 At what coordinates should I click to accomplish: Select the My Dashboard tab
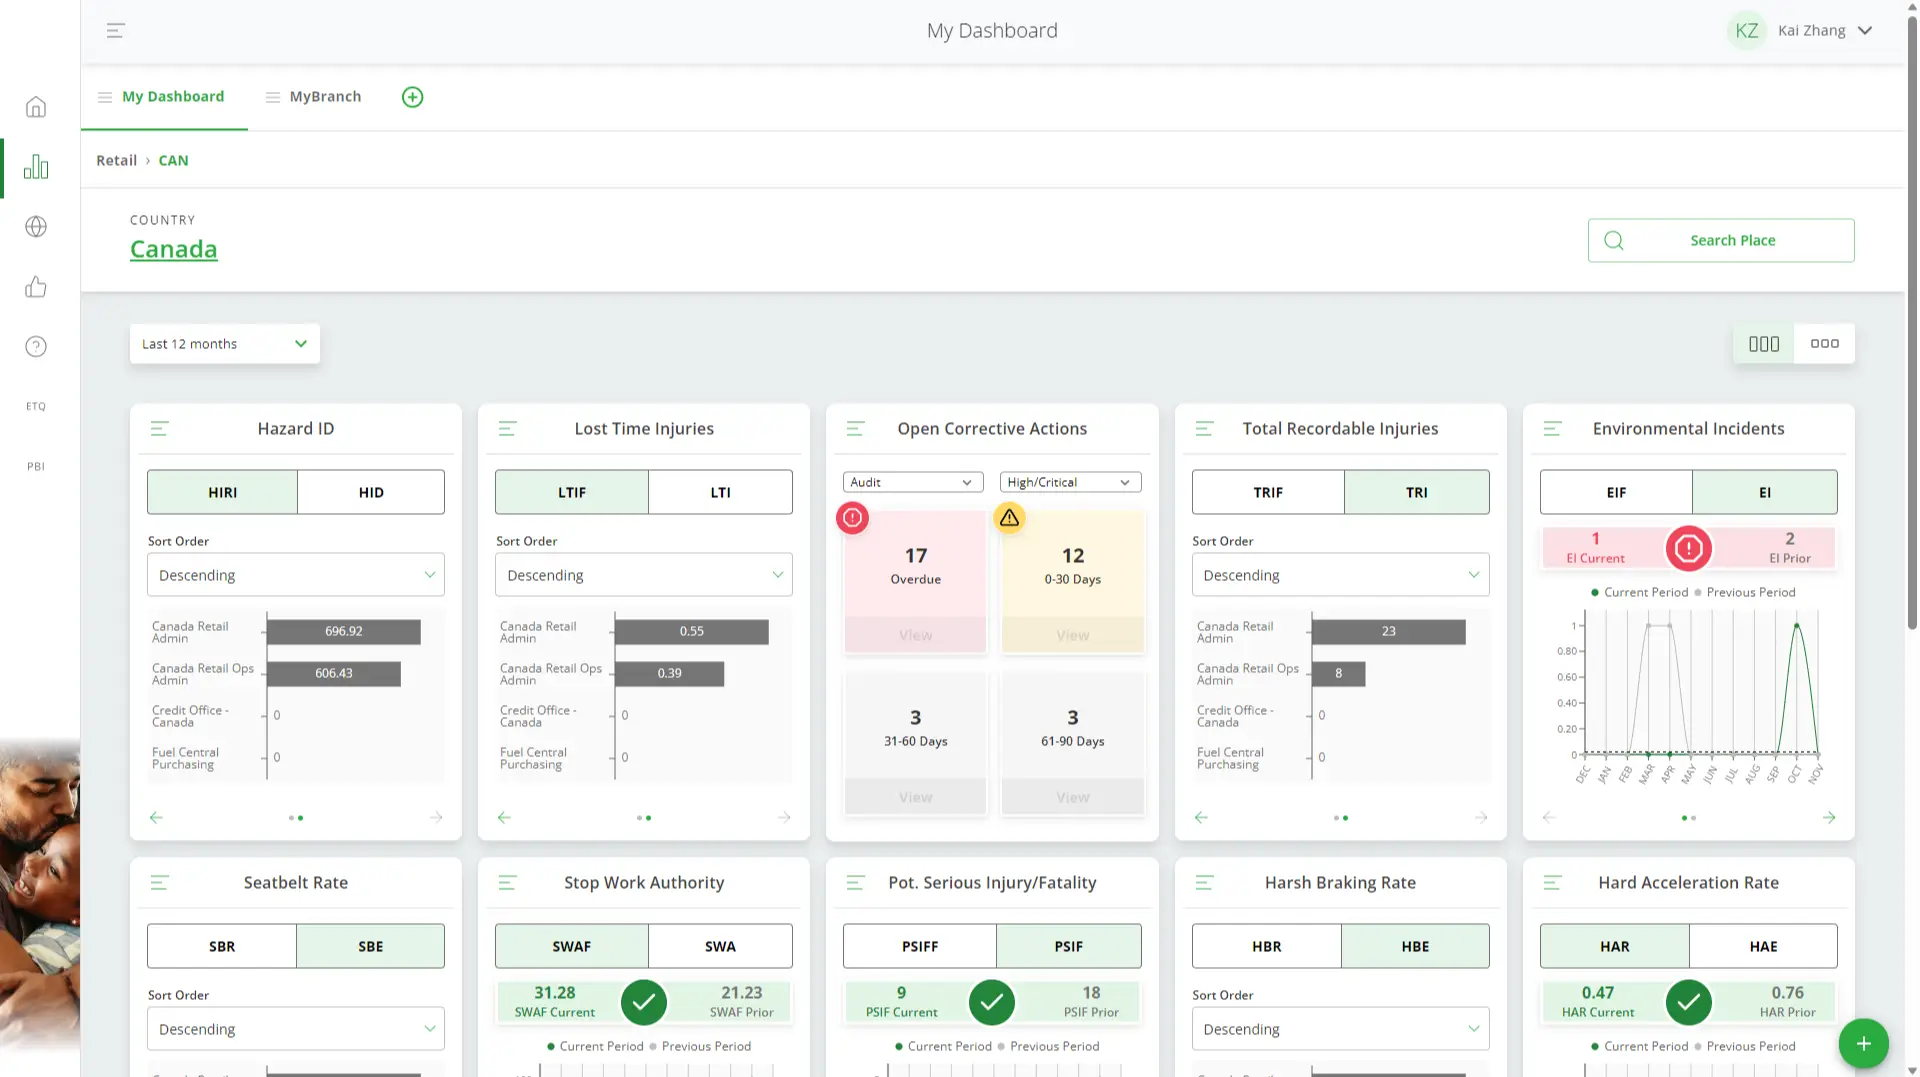172,97
